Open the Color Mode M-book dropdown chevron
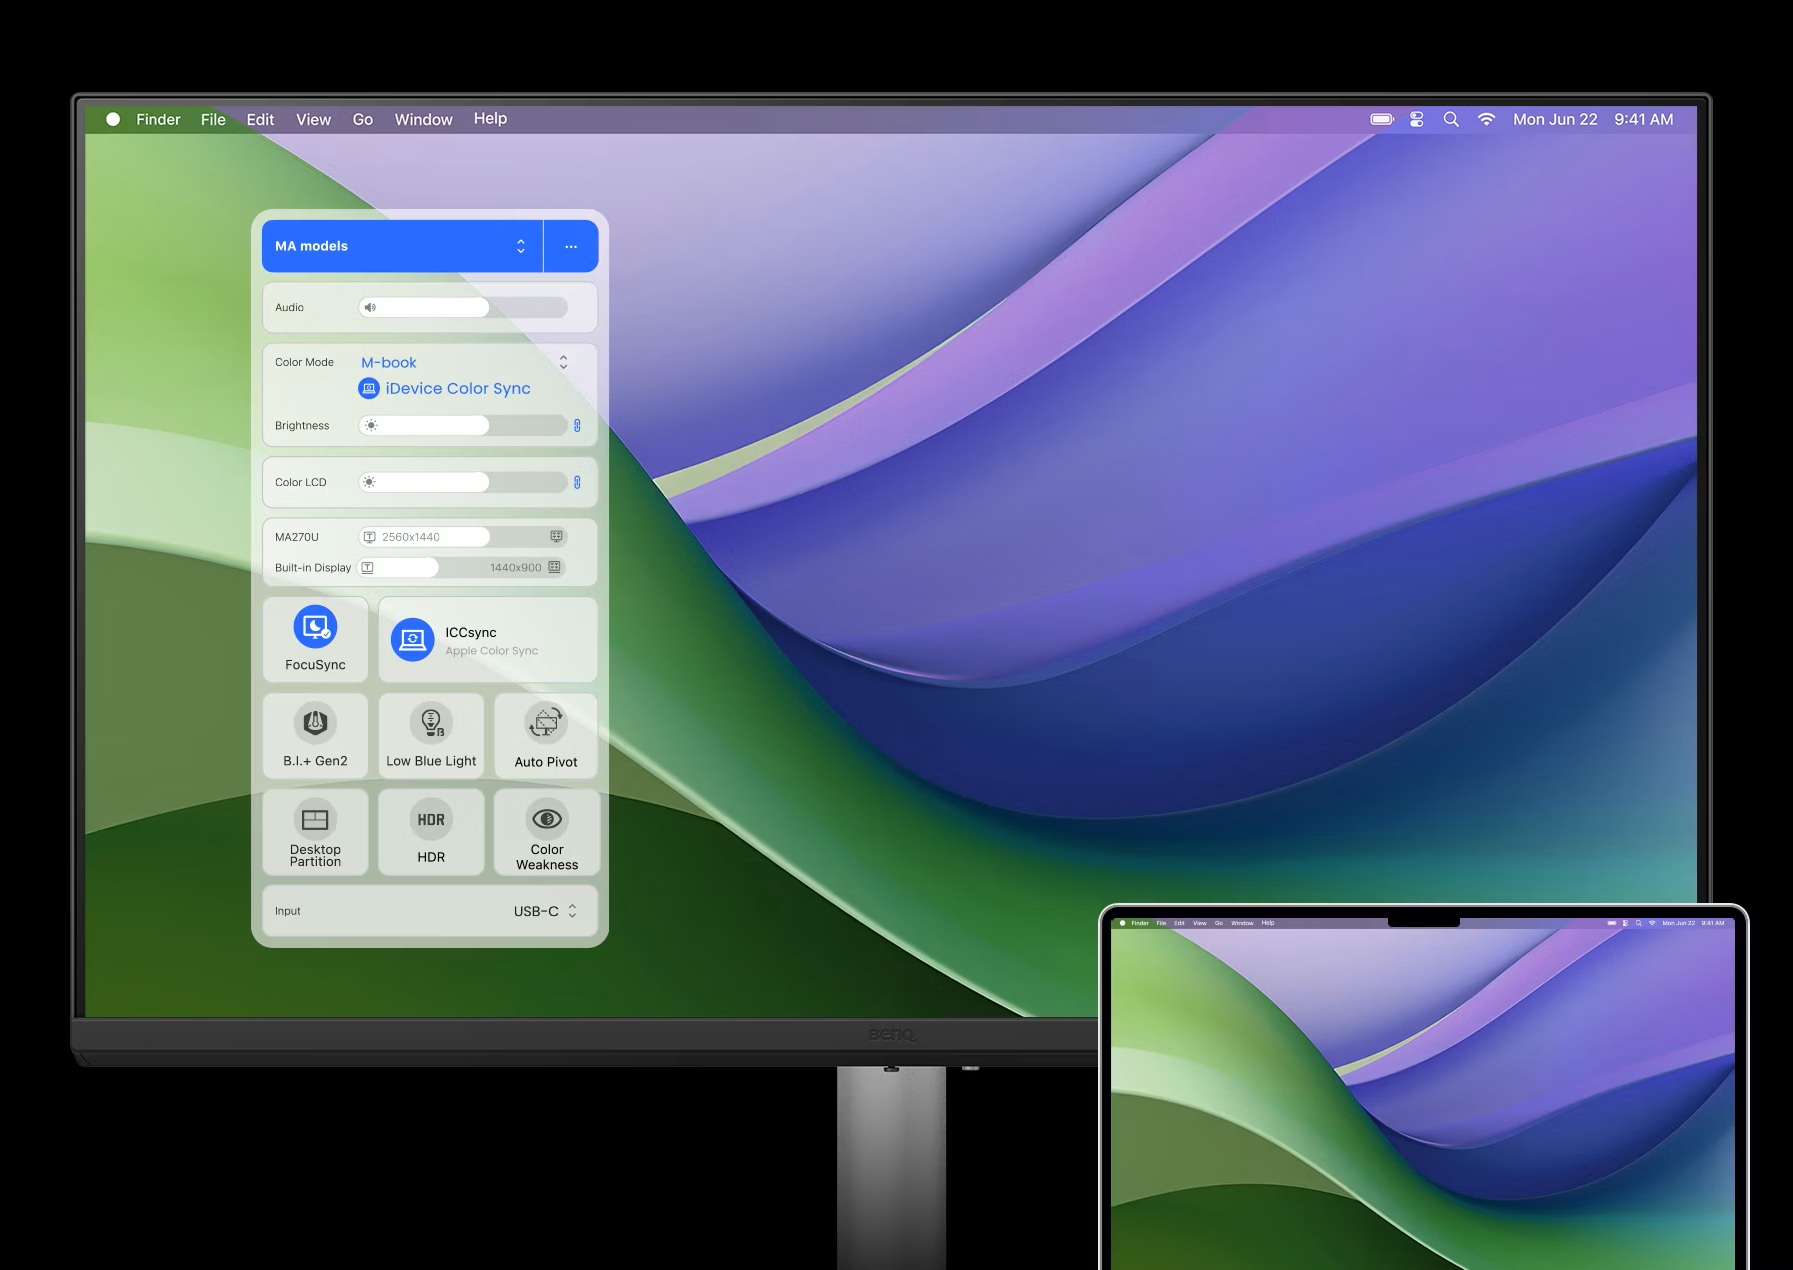Screen dimensions: 1793x1270 tap(563, 362)
